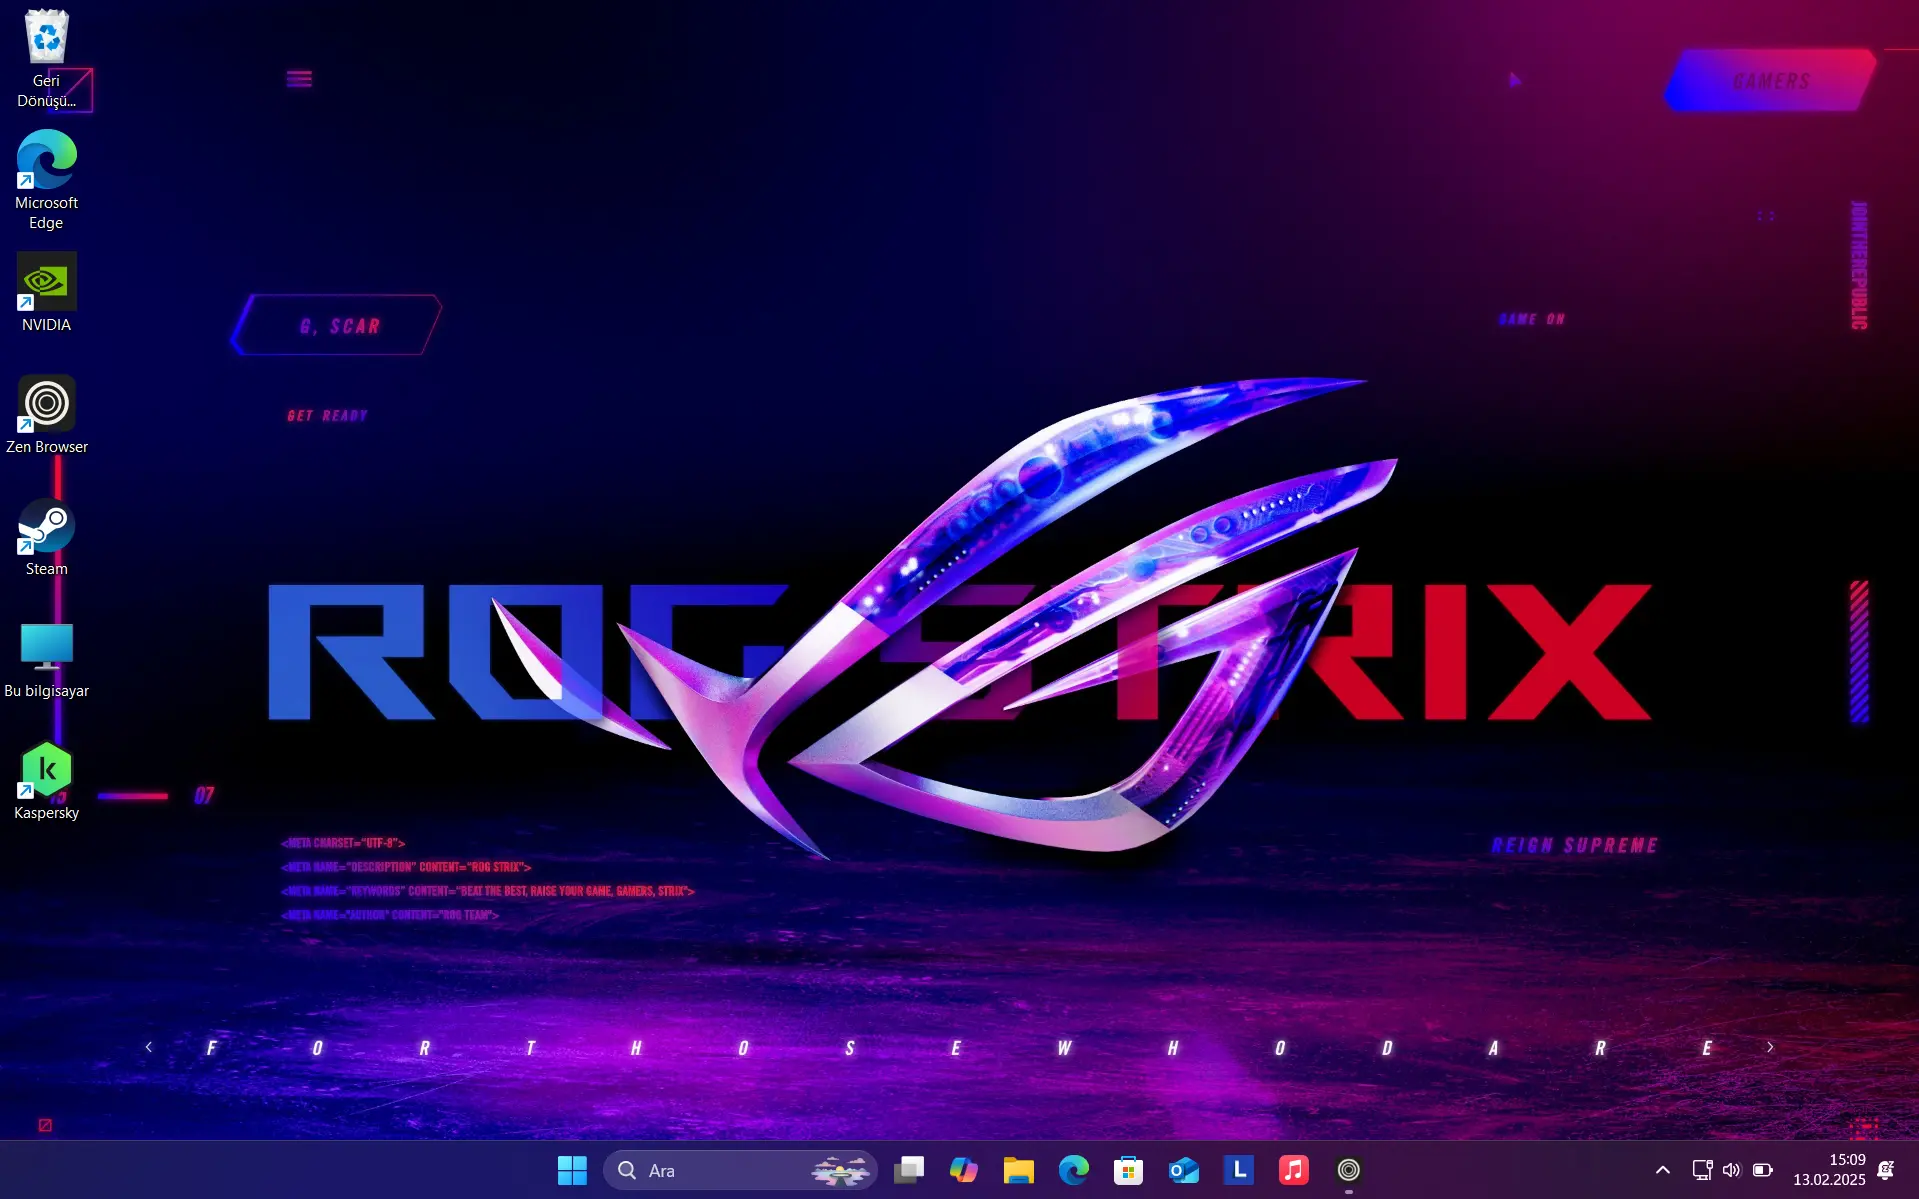
Task: Check the battery tray icon
Action: pyautogui.click(x=1762, y=1170)
